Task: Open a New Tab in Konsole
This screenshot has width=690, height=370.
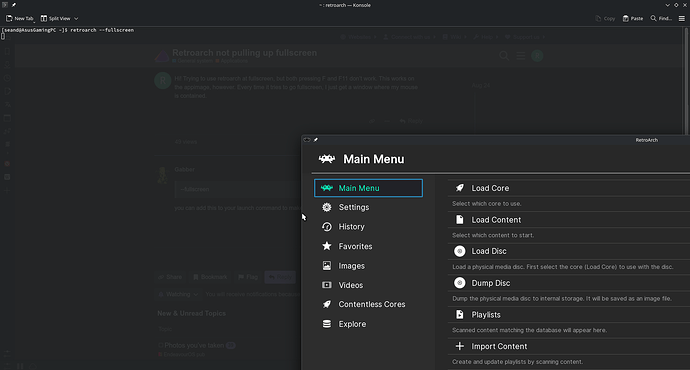Action: tap(19, 18)
